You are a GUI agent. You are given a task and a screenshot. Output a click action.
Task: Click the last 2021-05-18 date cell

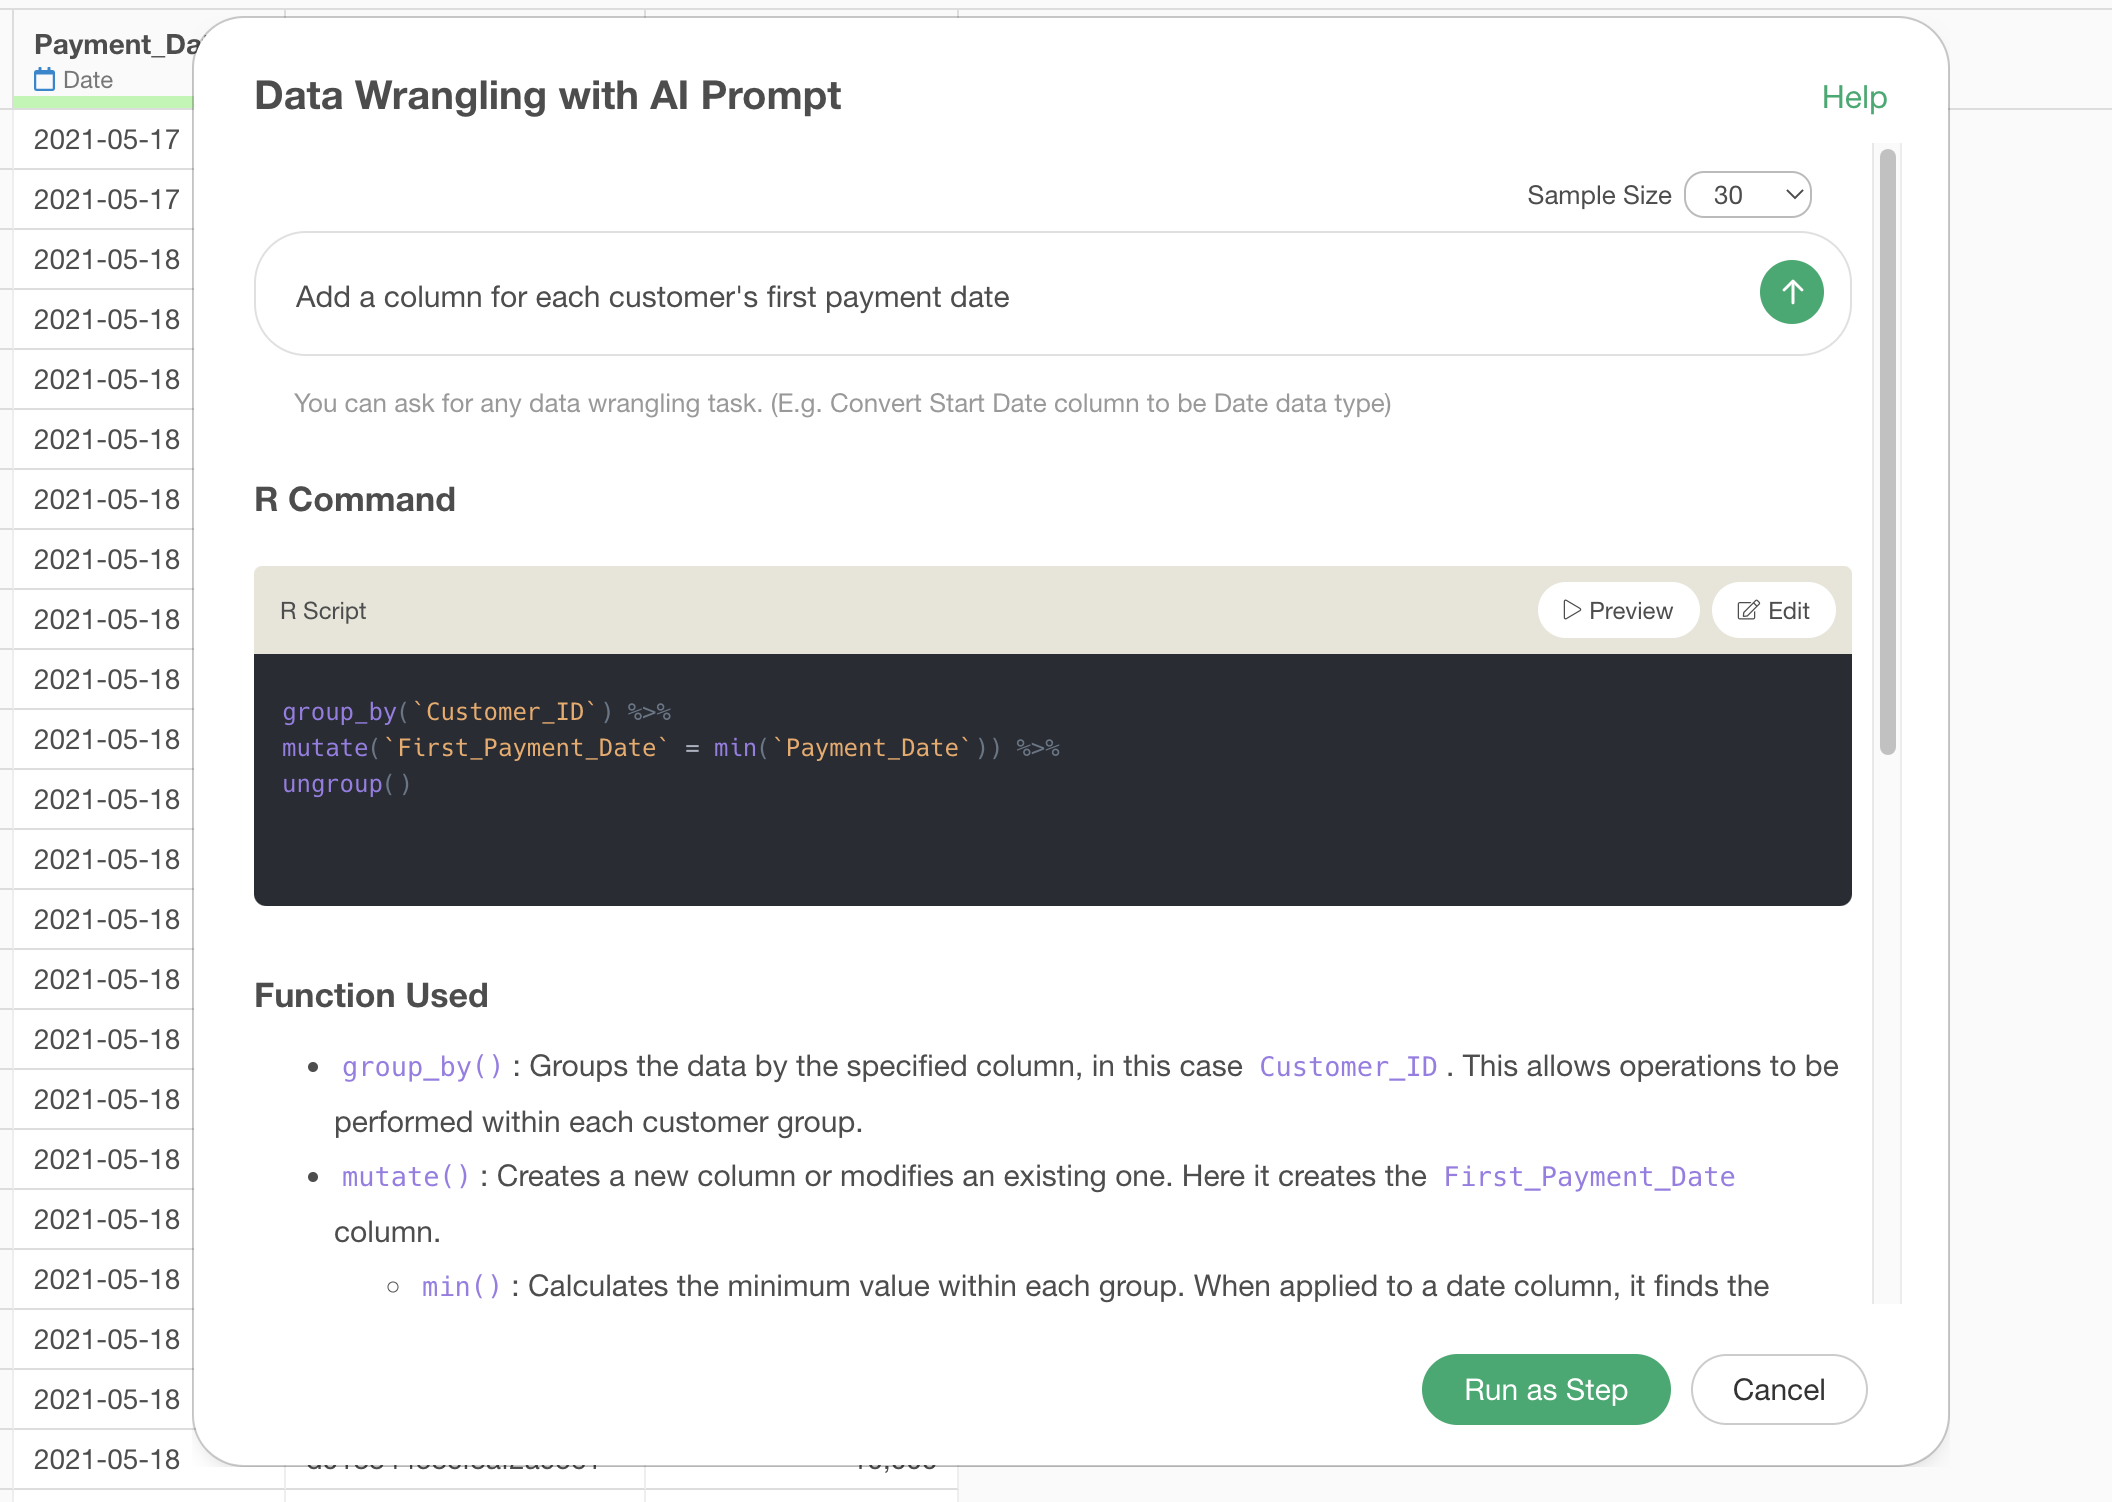[x=106, y=1459]
